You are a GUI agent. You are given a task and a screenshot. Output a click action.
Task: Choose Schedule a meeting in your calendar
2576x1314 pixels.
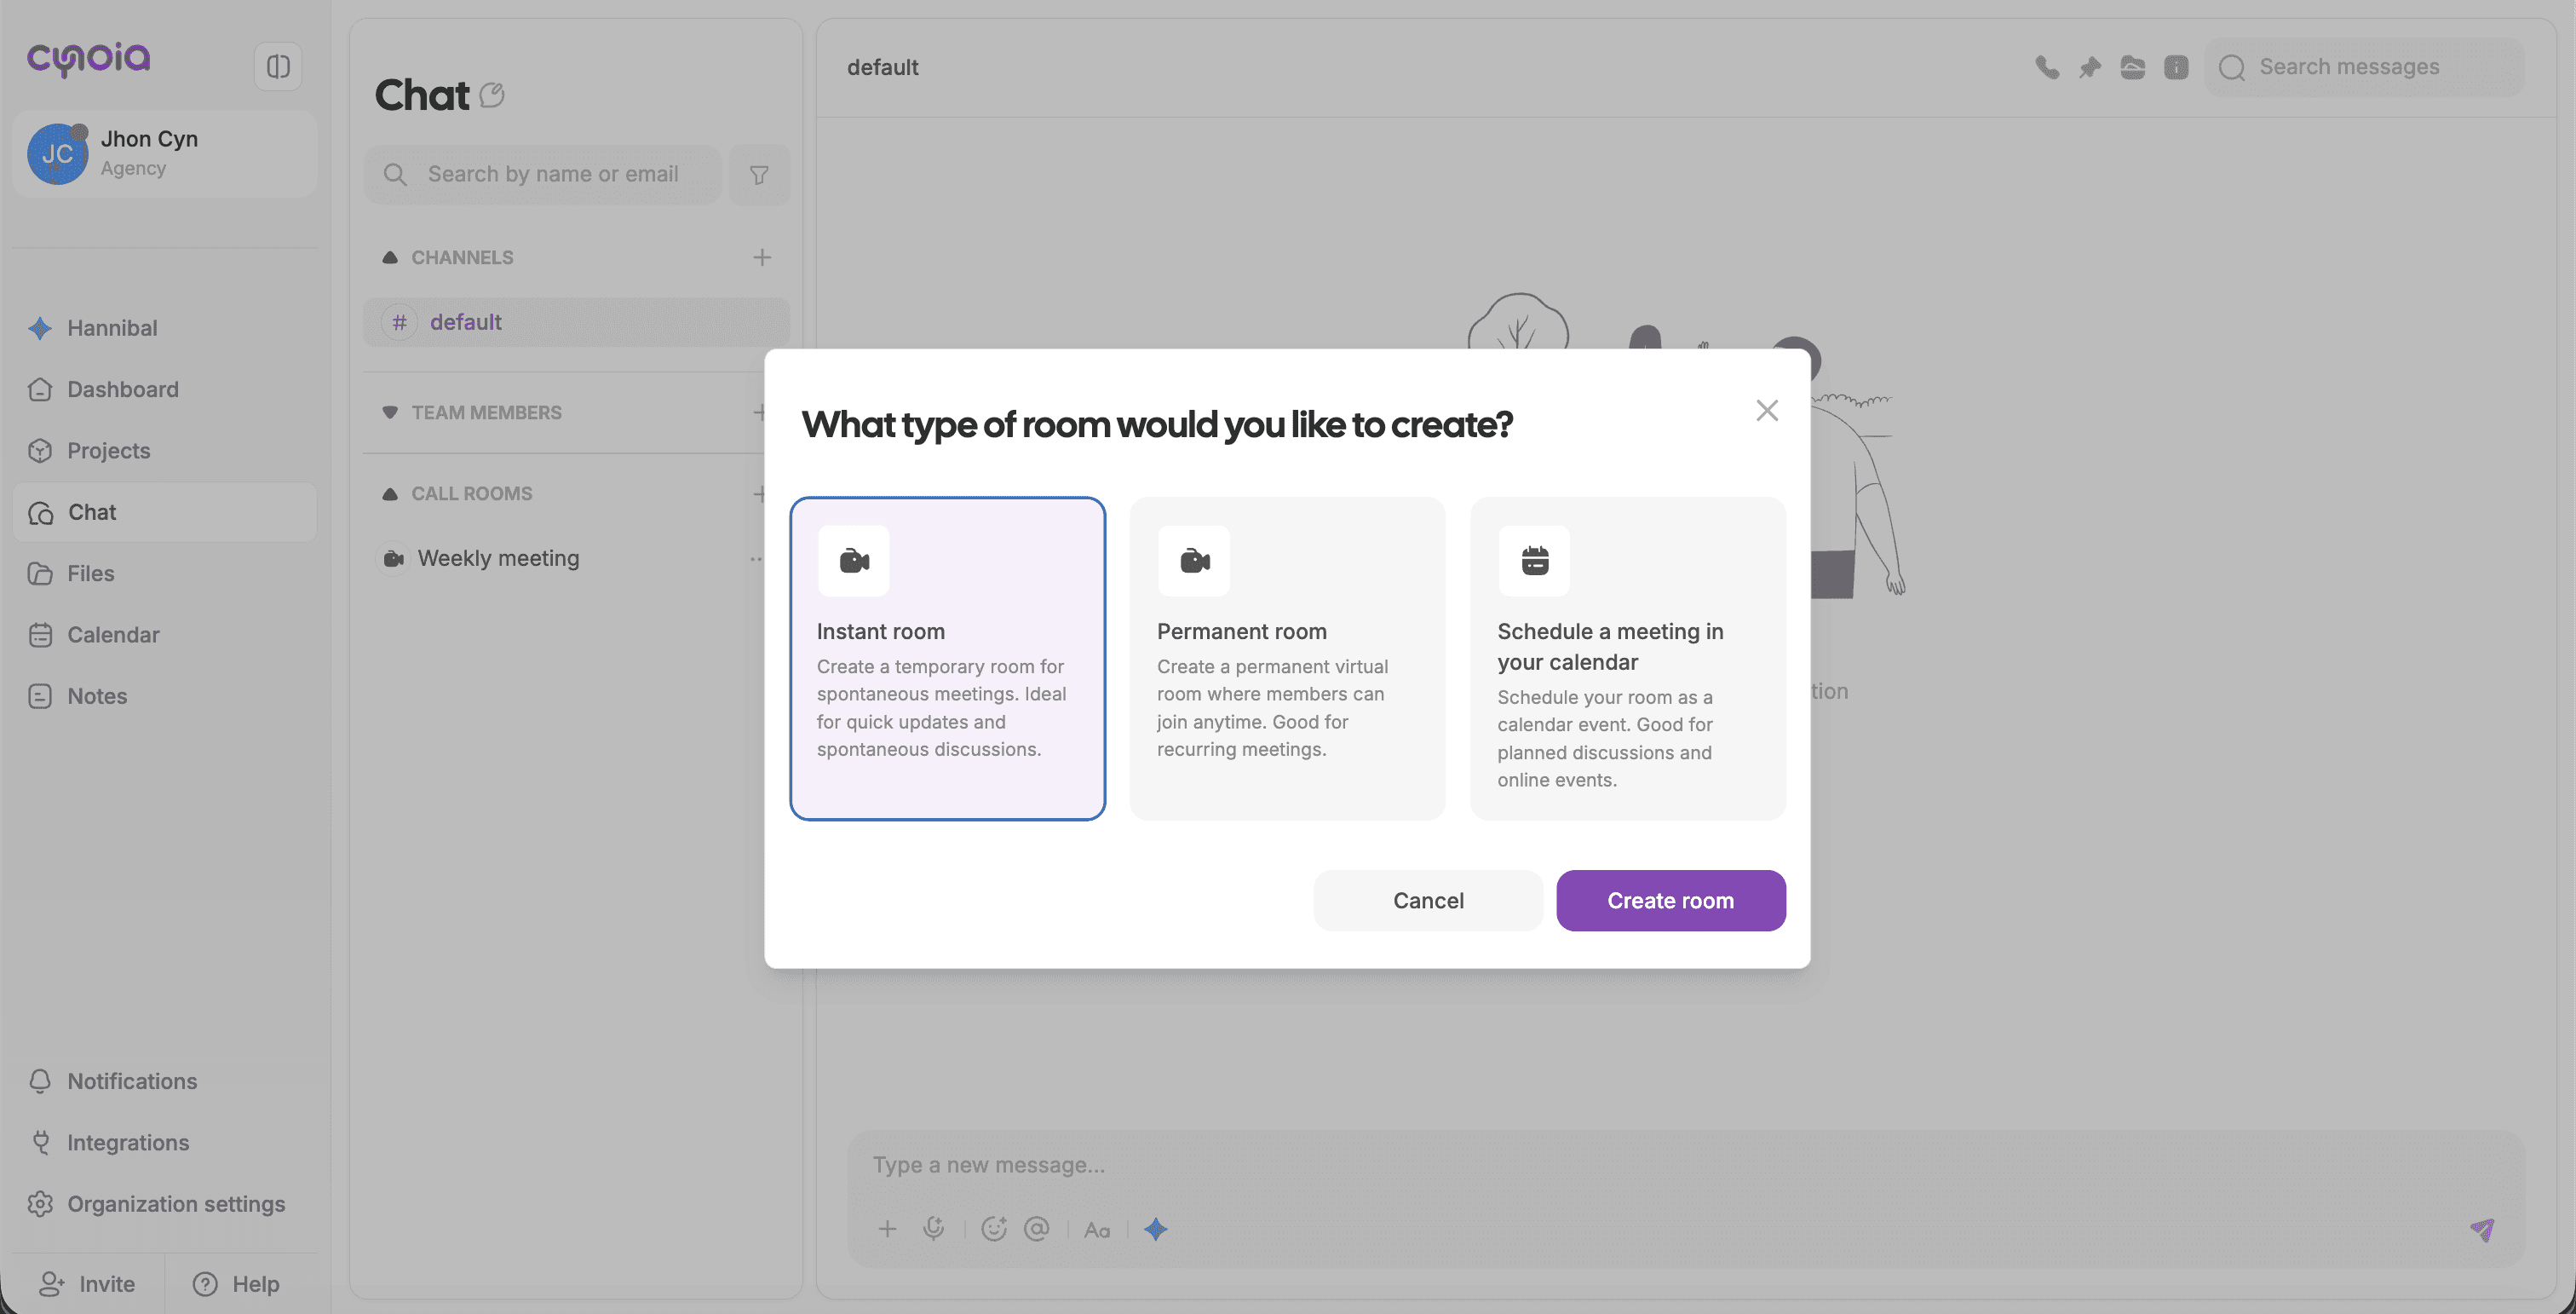[x=1627, y=658]
